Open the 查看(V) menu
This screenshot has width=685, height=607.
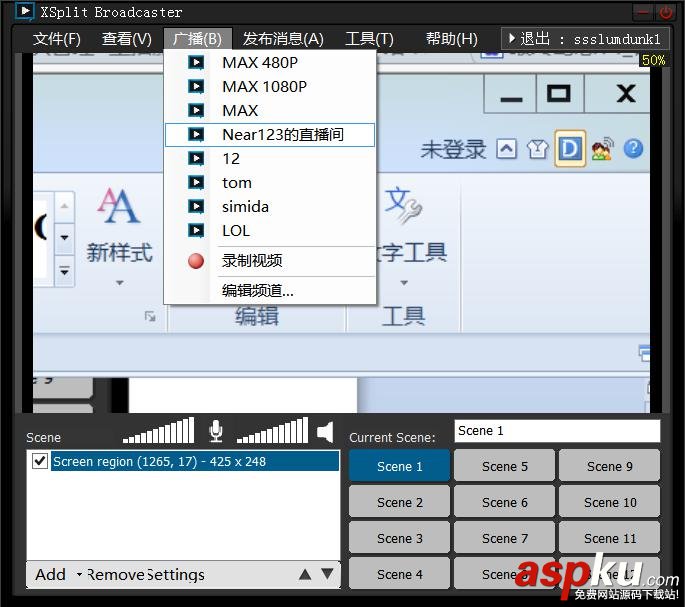127,39
